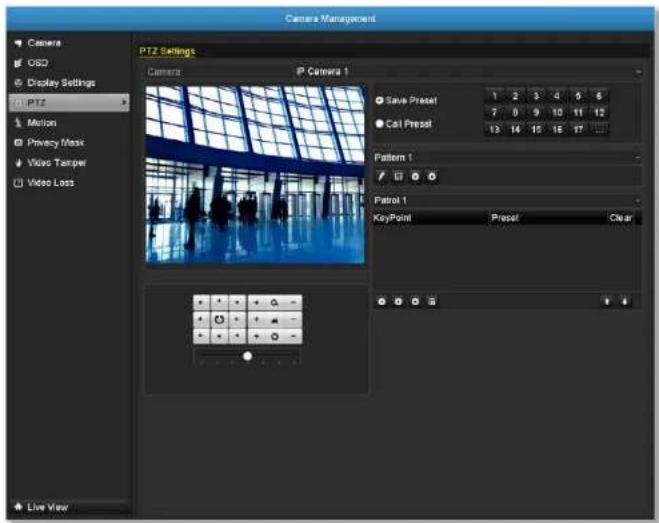Choose preset number 3

[x=536, y=96]
